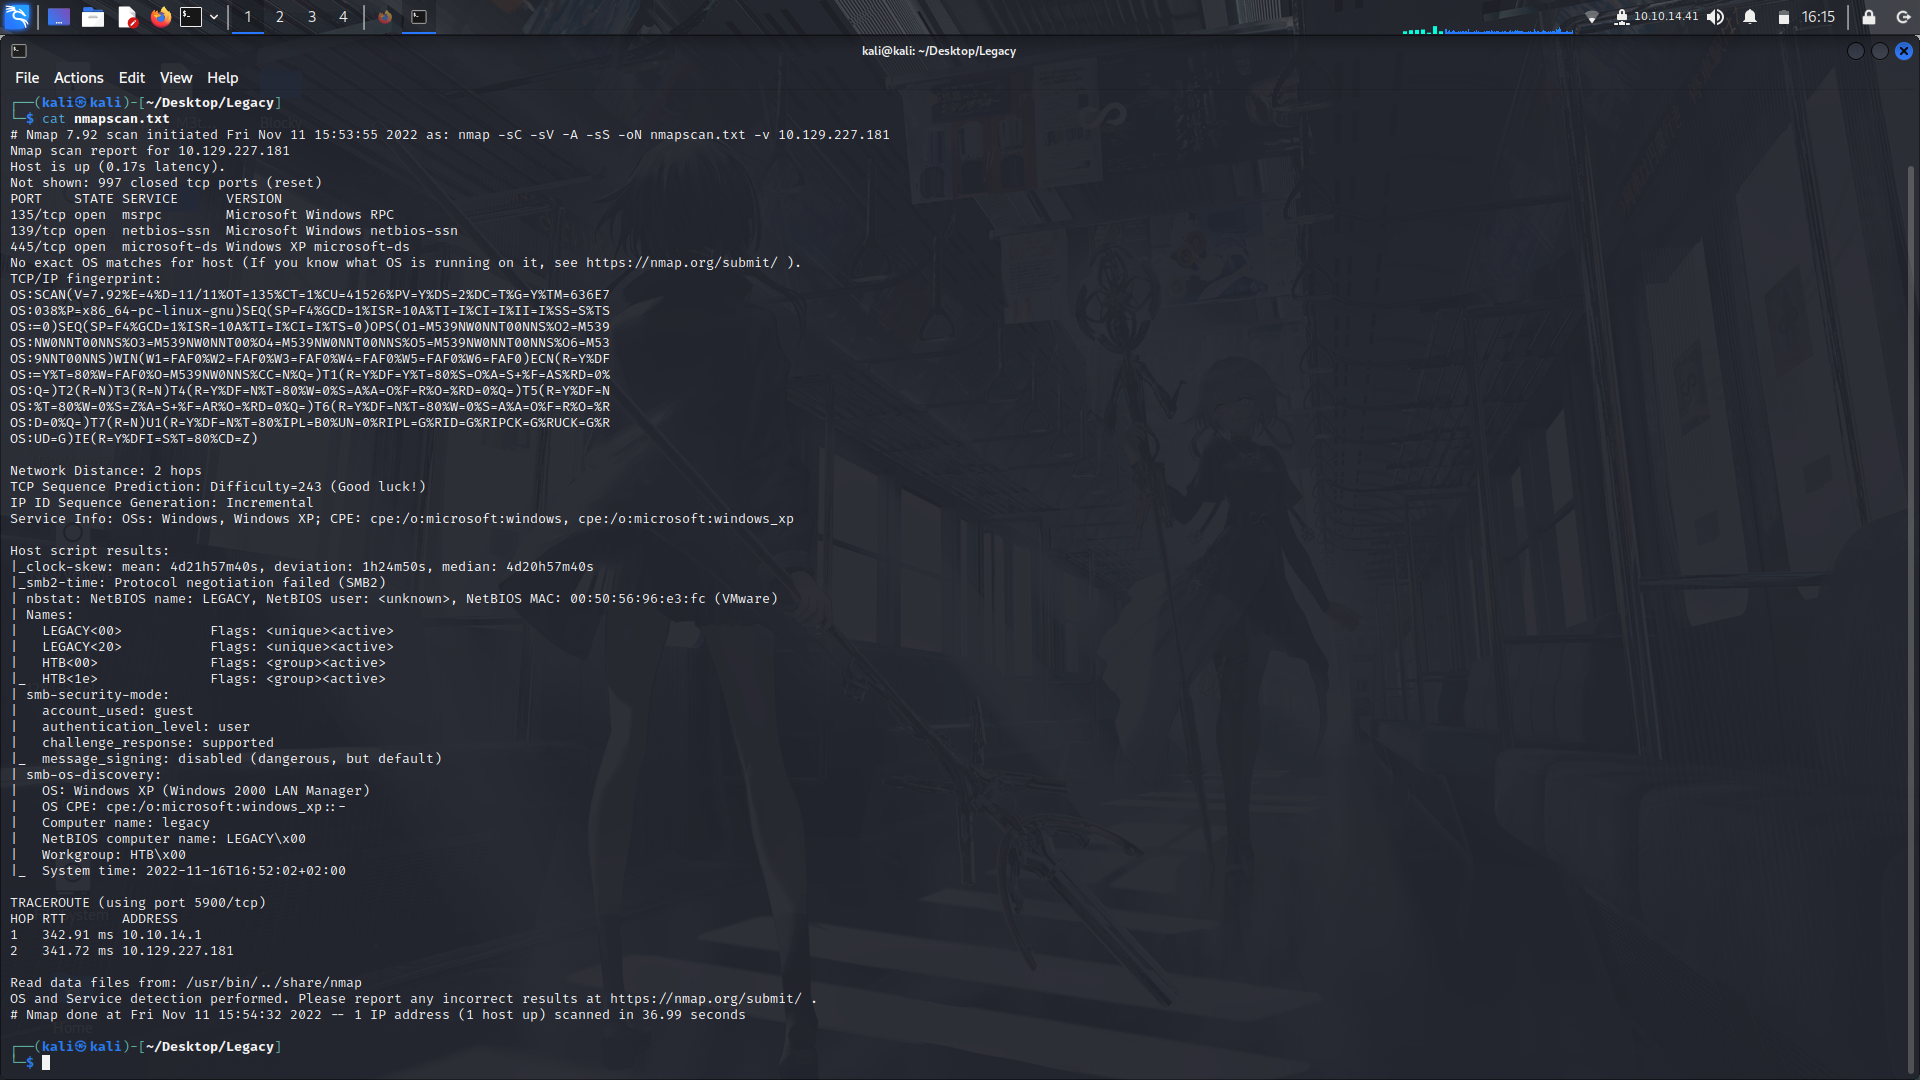Switch to workspace 4
Viewport: 1920px width, 1080px height.
pos(343,17)
